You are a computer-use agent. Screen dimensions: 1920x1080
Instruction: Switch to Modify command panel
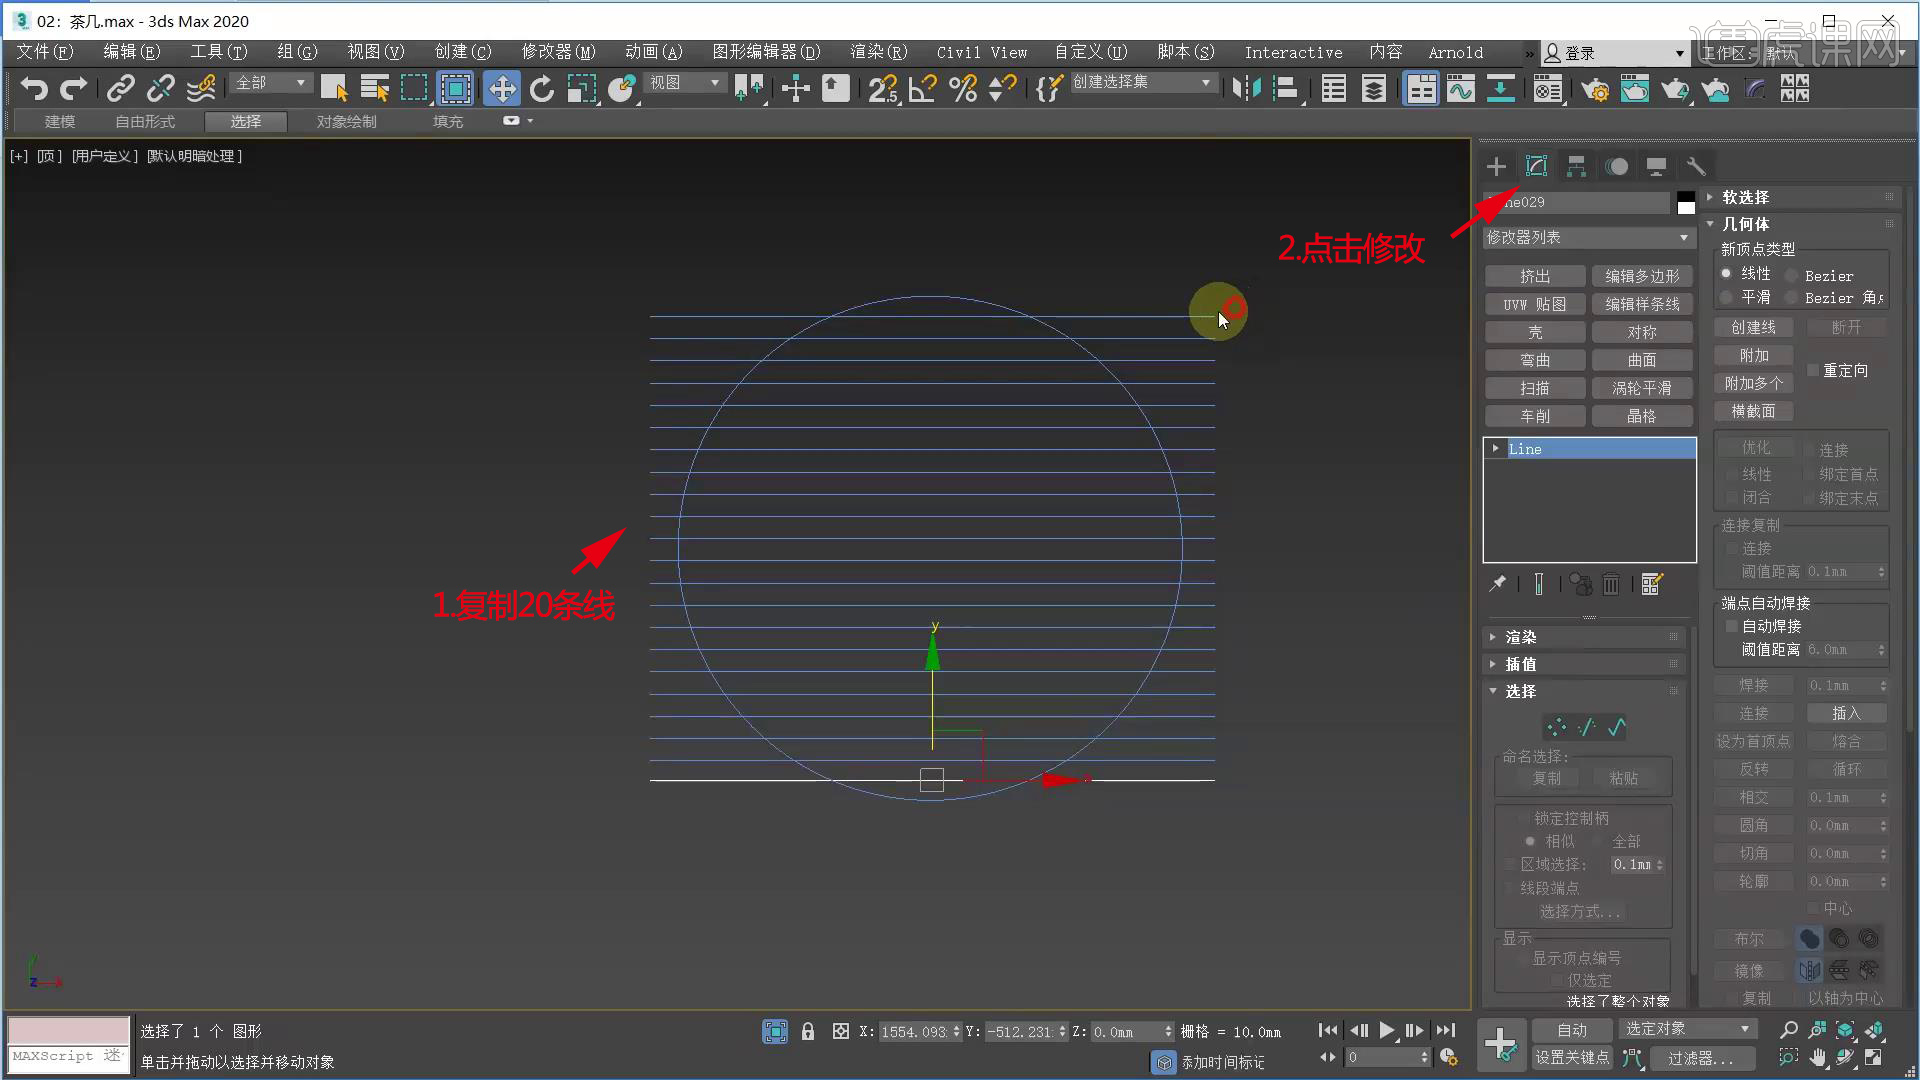[1536, 166]
